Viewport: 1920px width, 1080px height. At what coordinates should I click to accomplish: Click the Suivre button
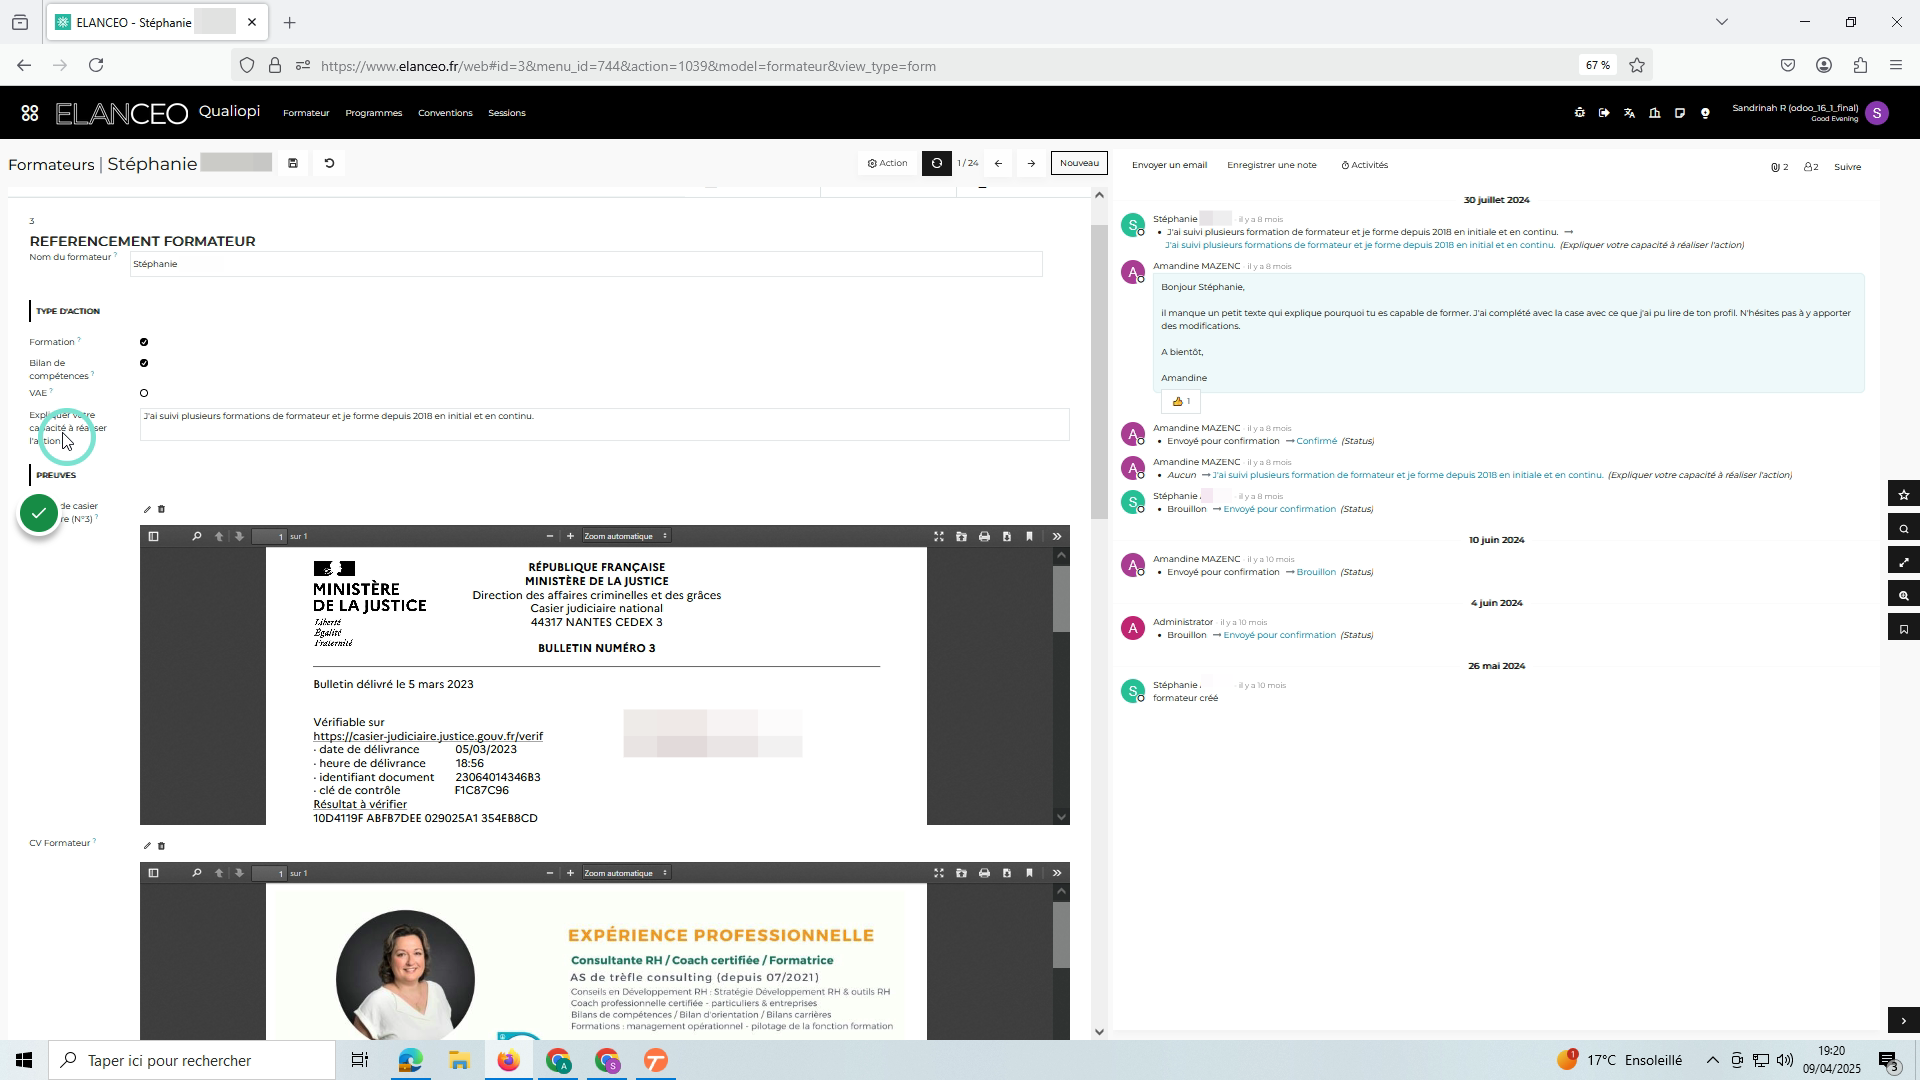tap(1847, 167)
